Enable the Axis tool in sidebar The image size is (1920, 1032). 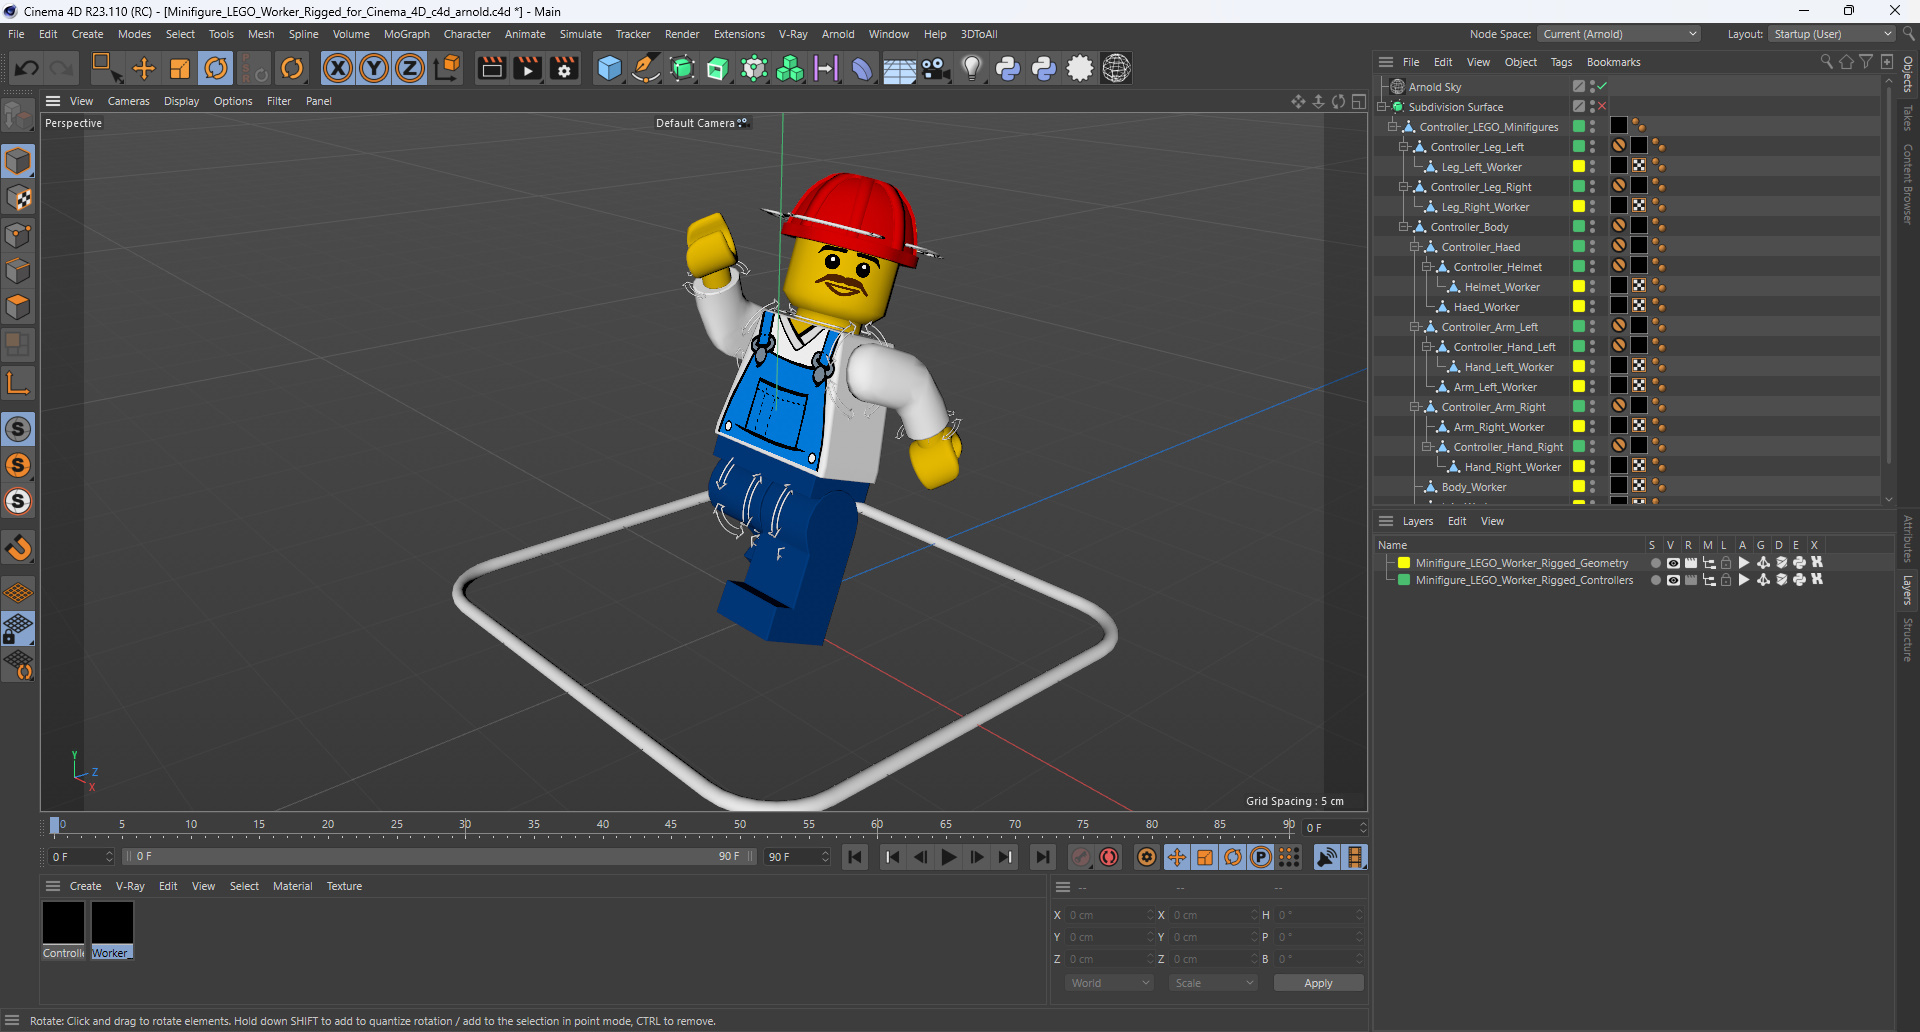click(x=18, y=383)
